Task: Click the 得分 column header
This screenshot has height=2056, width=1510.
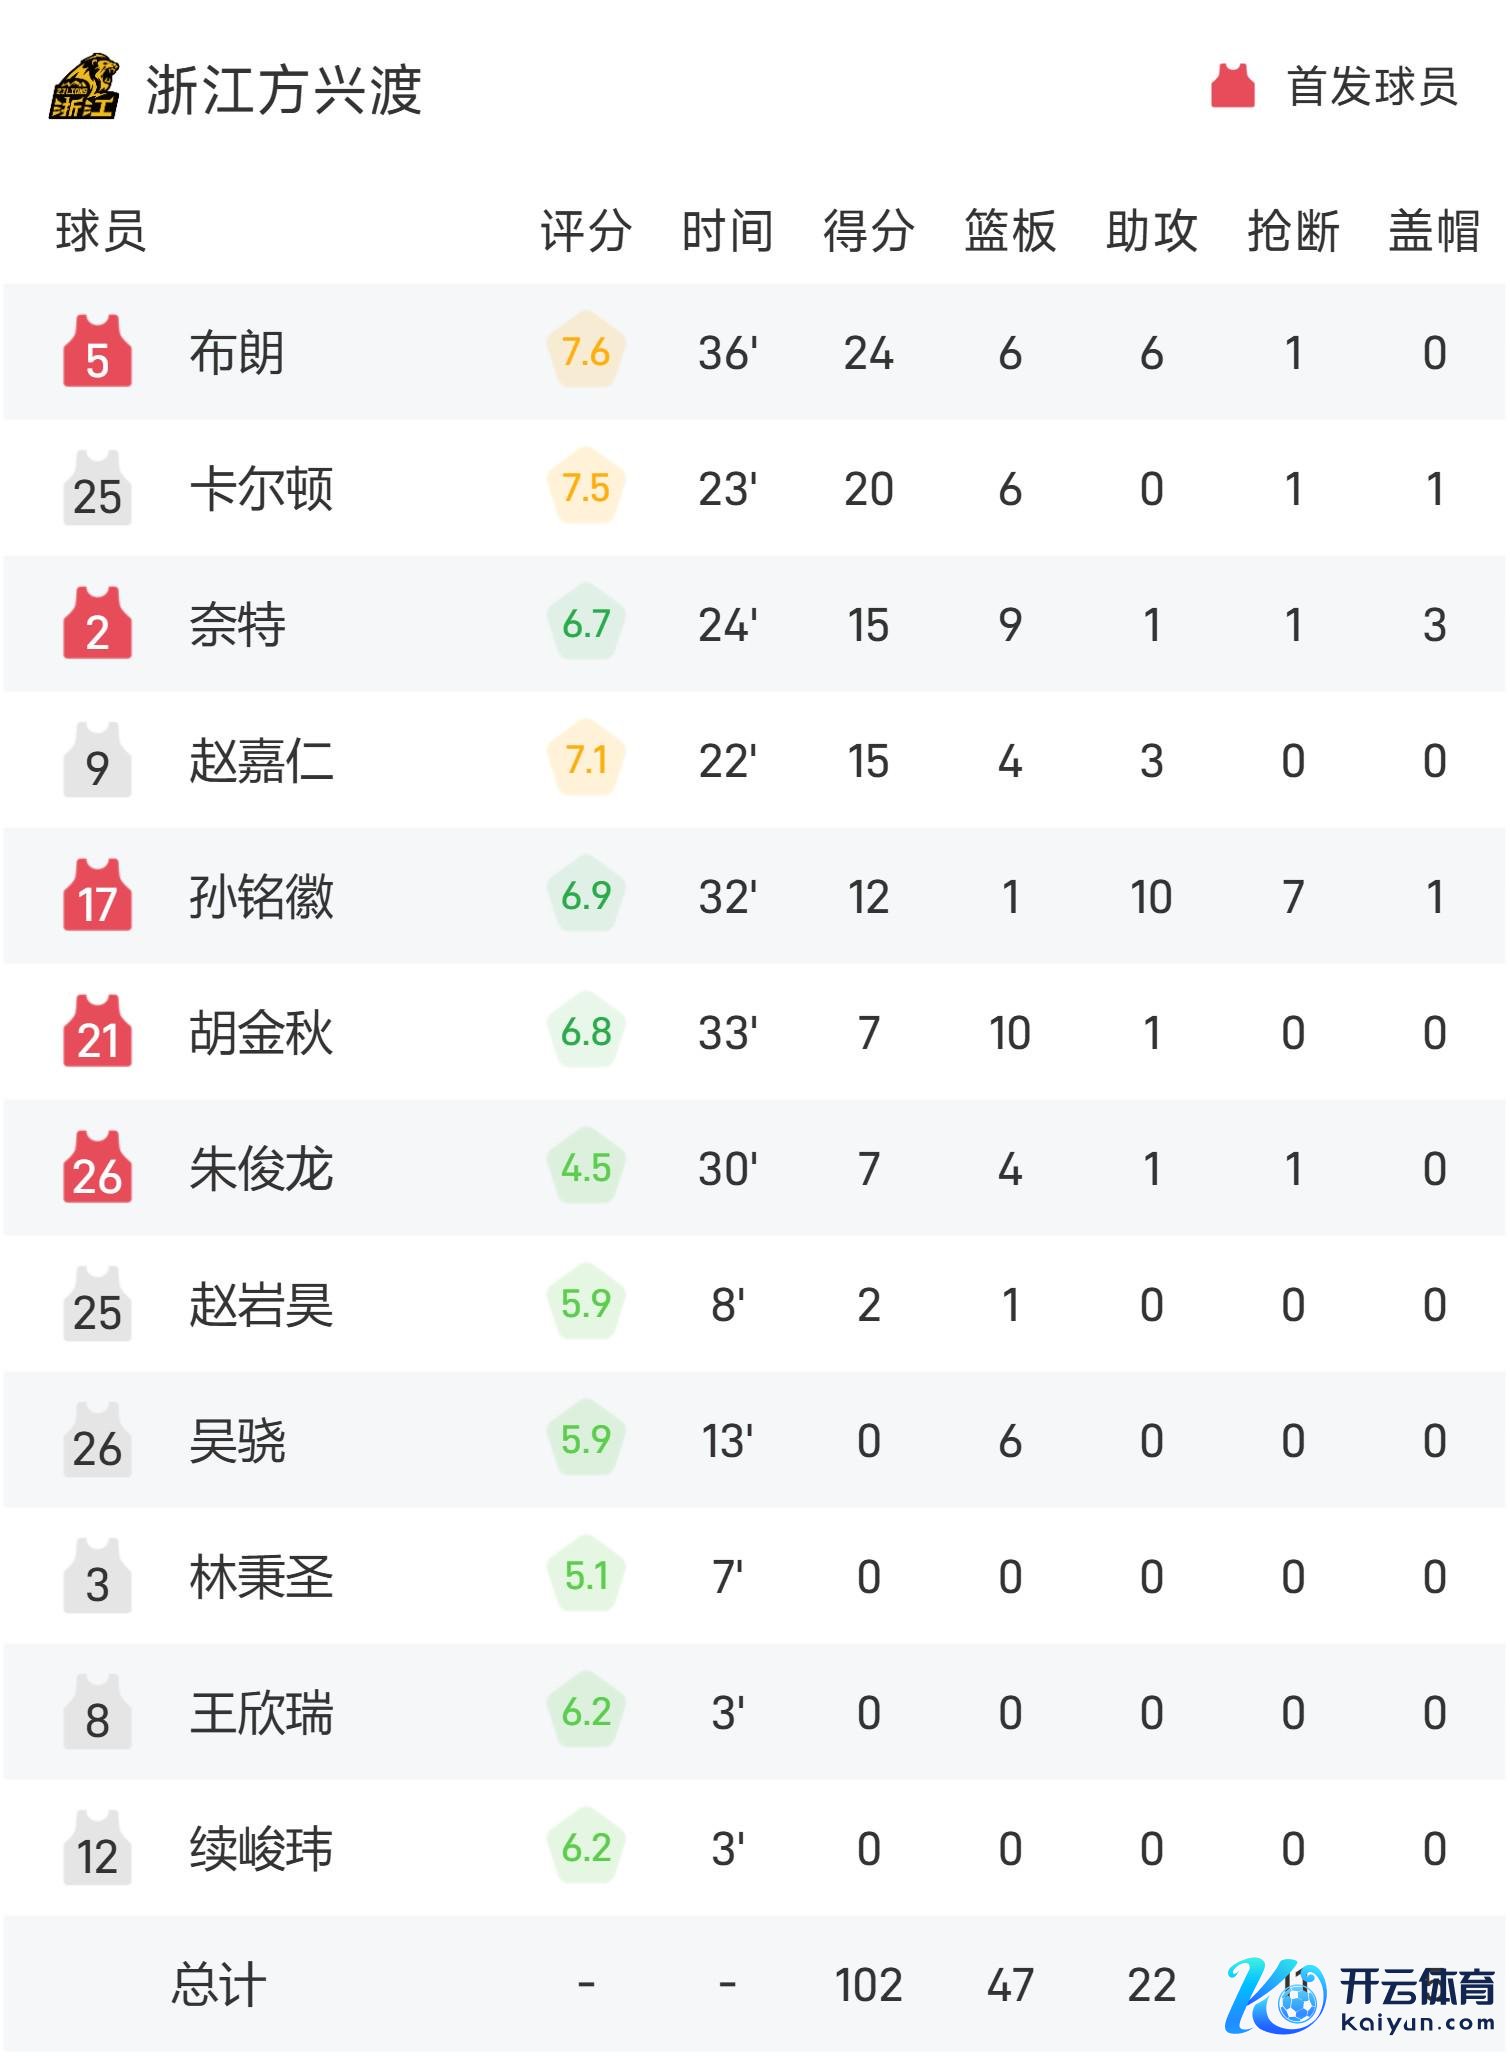Action: coord(868,231)
